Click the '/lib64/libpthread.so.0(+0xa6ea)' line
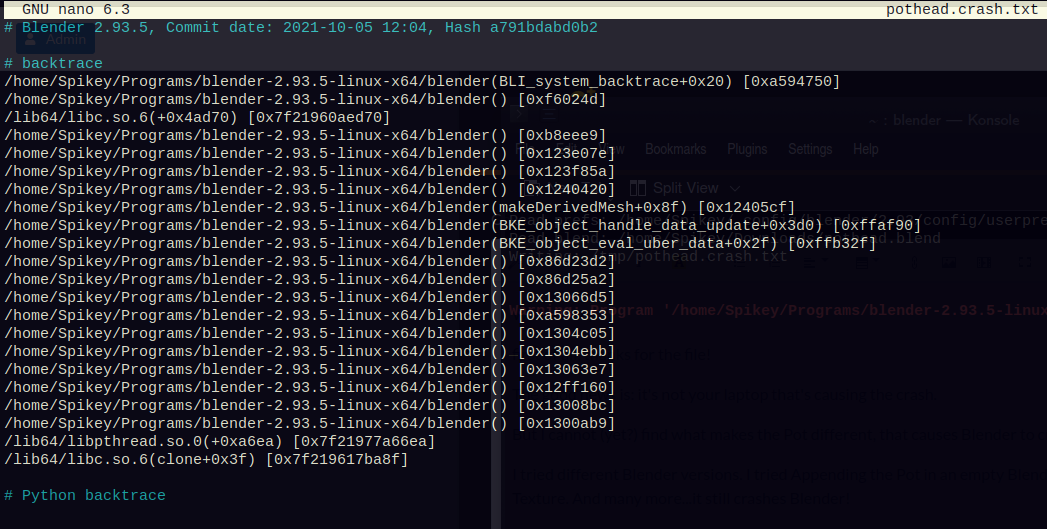 click(x=220, y=442)
